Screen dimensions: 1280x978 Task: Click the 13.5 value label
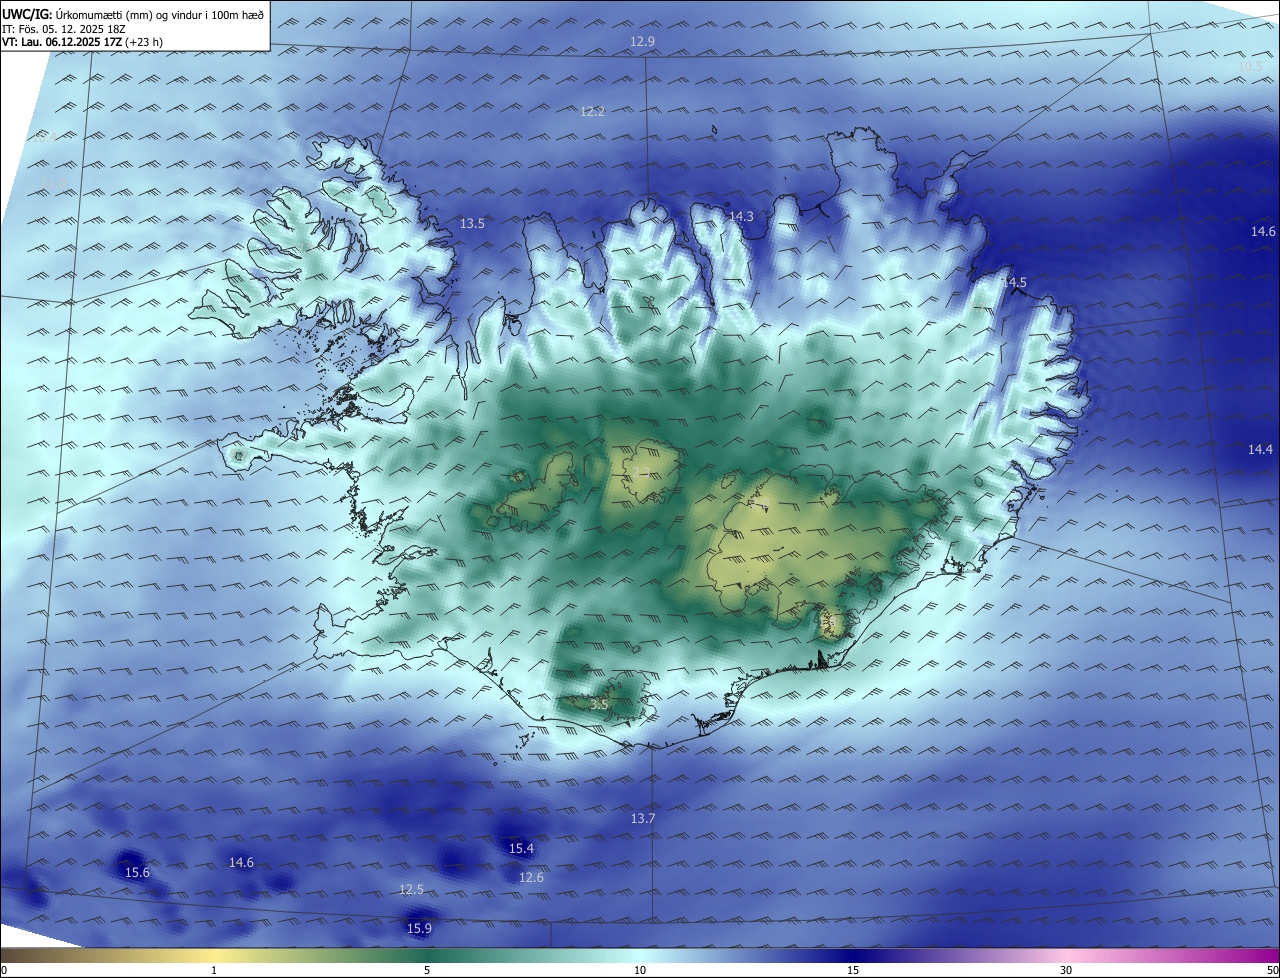tap(472, 224)
